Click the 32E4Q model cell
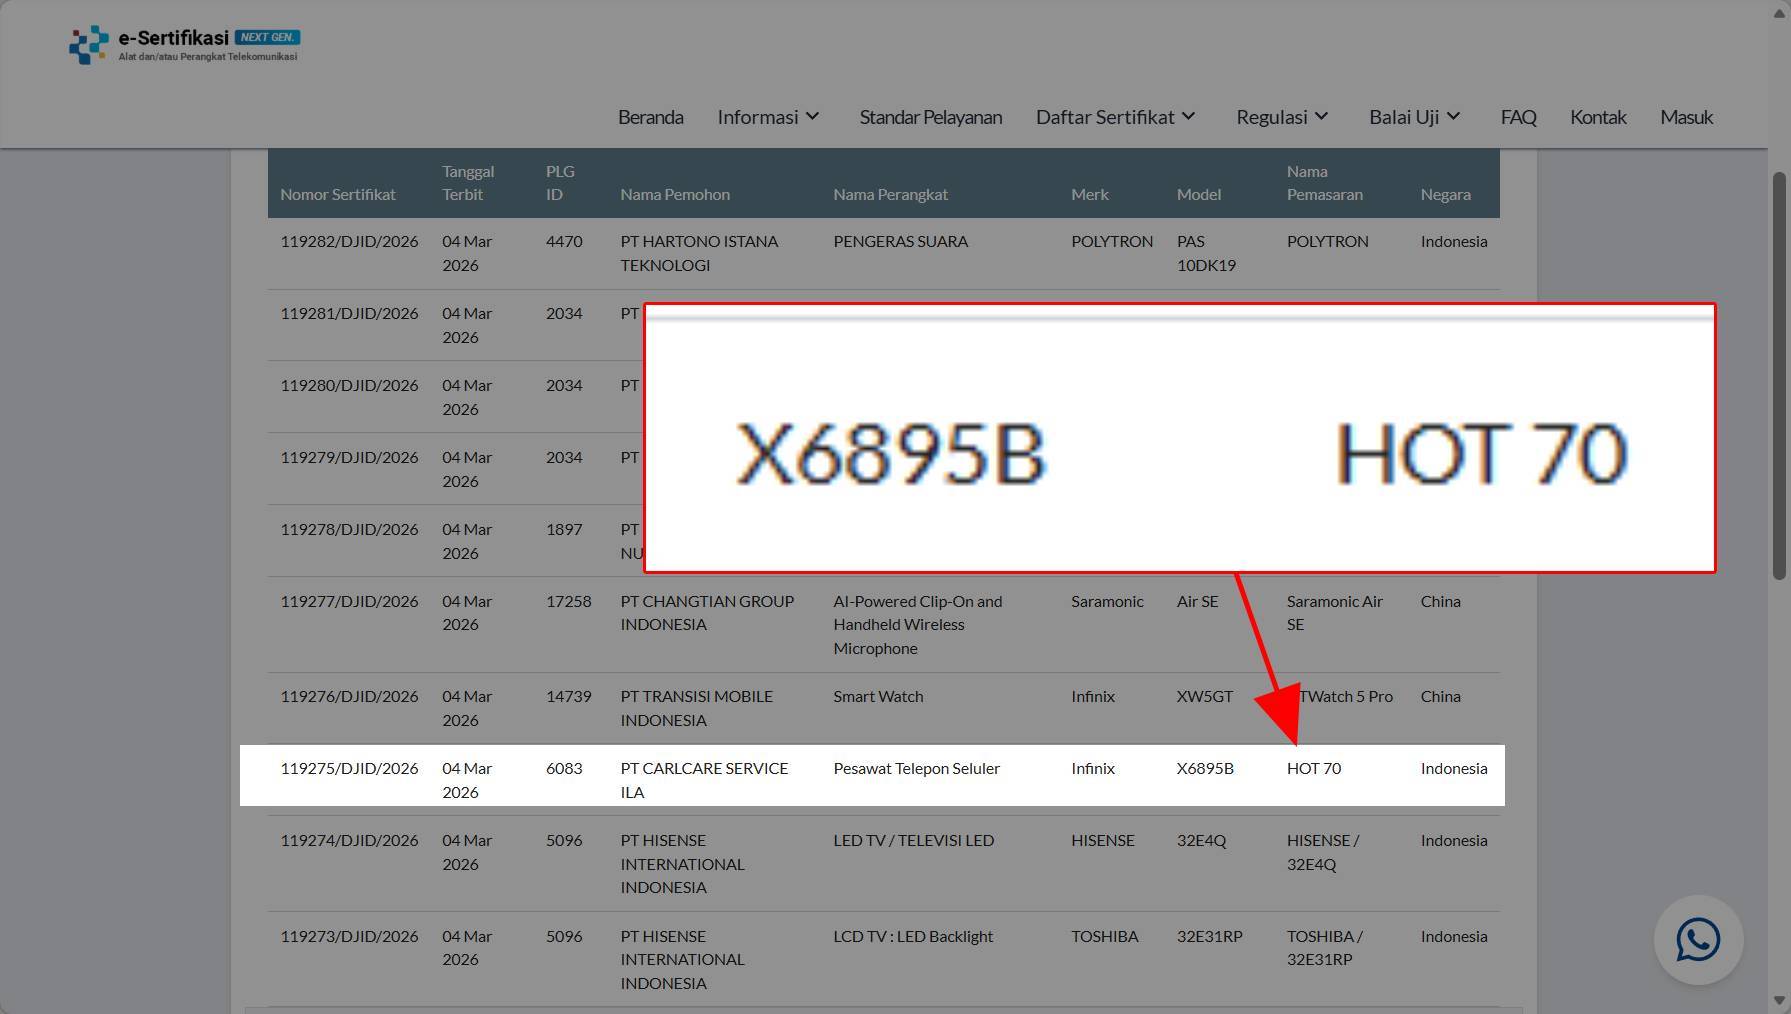This screenshot has height=1014, width=1791. (1201, 840)
